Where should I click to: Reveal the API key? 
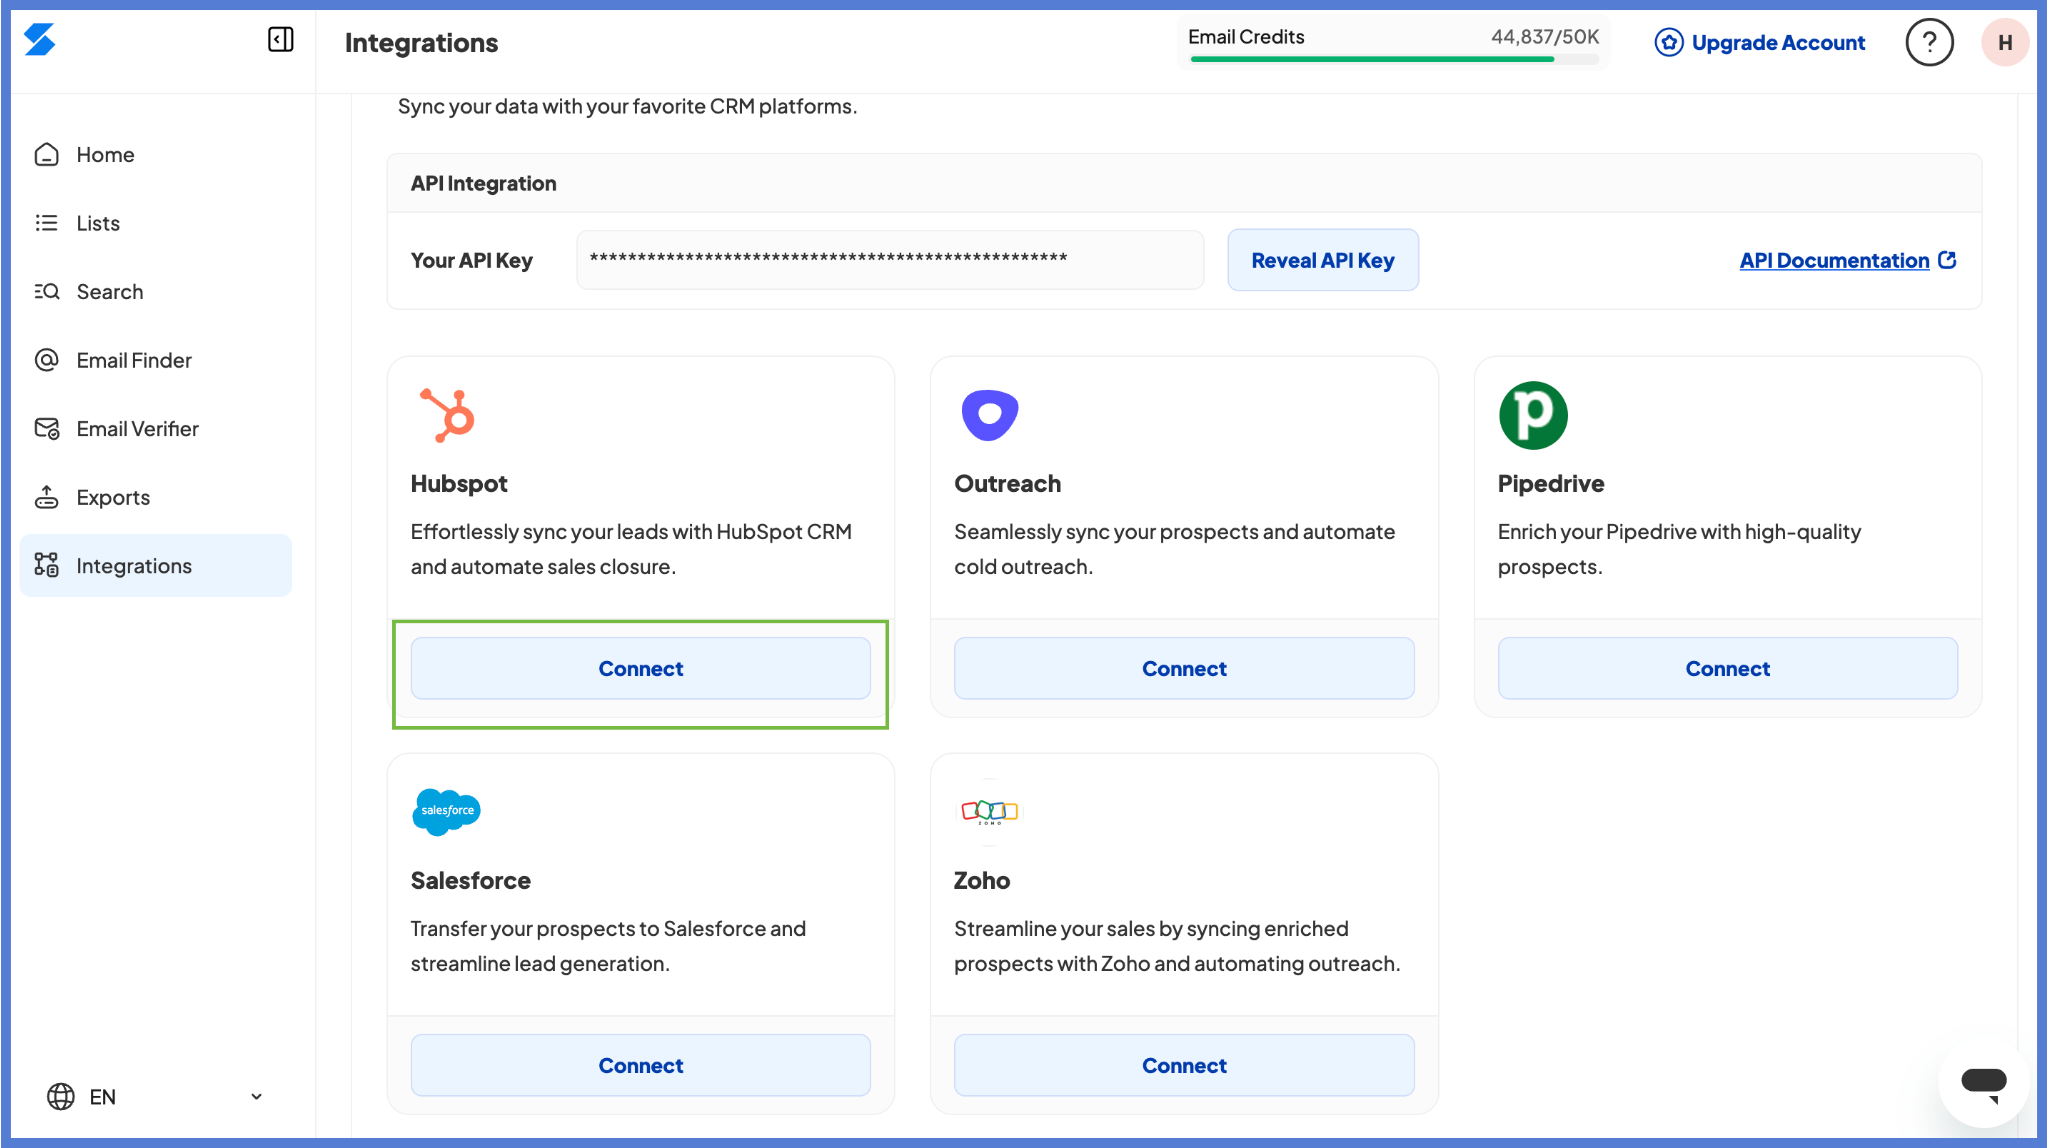[x=1322, y=260]
